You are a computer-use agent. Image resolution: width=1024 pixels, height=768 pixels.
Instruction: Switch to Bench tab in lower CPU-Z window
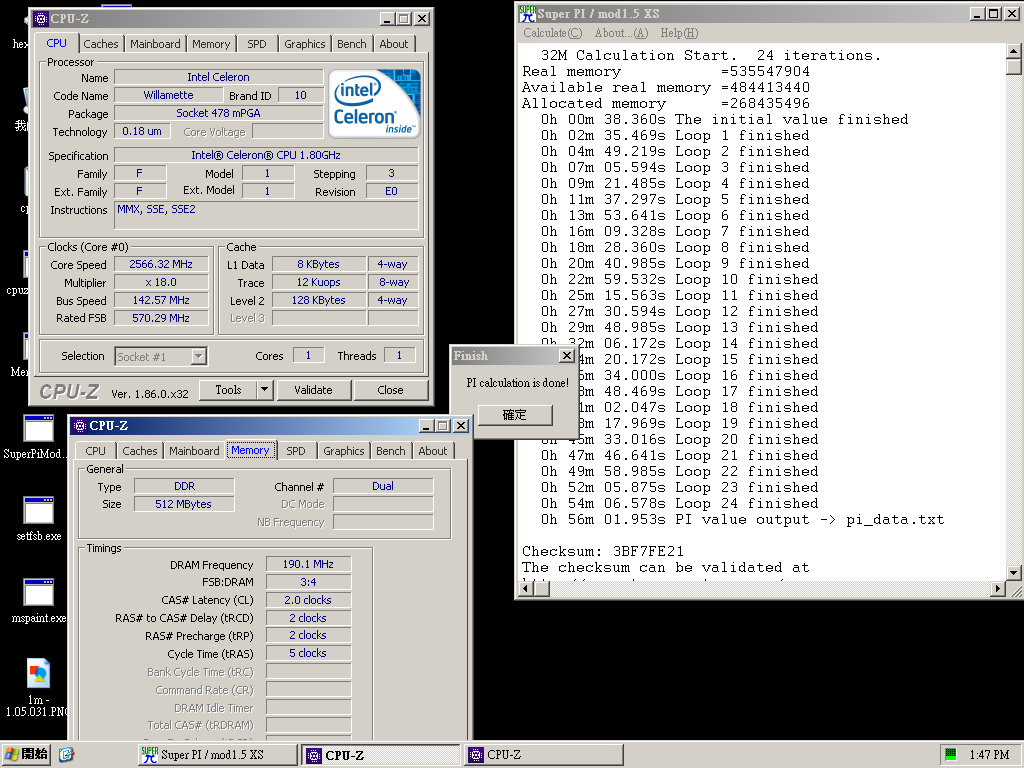click(x=391, y=451)
